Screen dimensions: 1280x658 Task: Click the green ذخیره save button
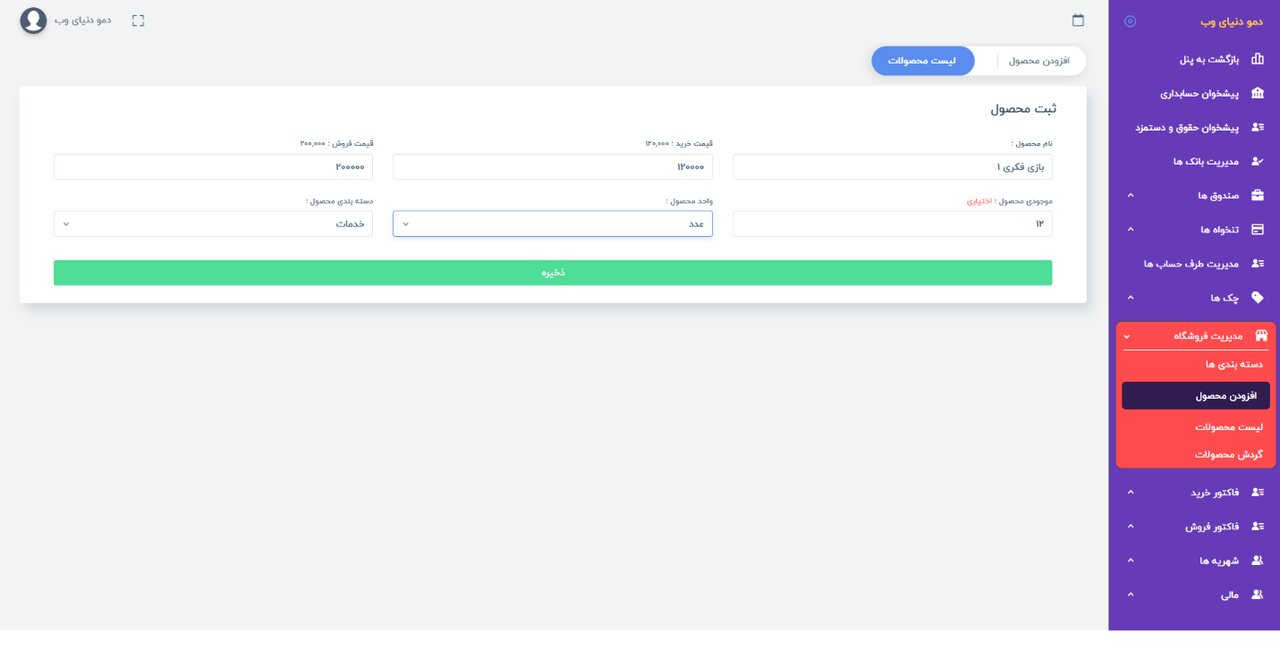coord(552,273)
